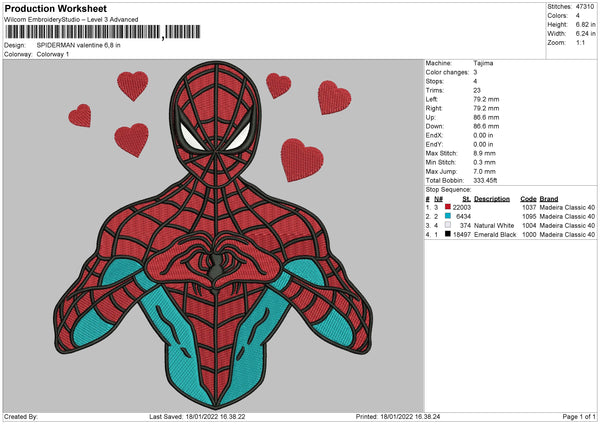
Task: Click the underlined Description column header
Action: 491,198
